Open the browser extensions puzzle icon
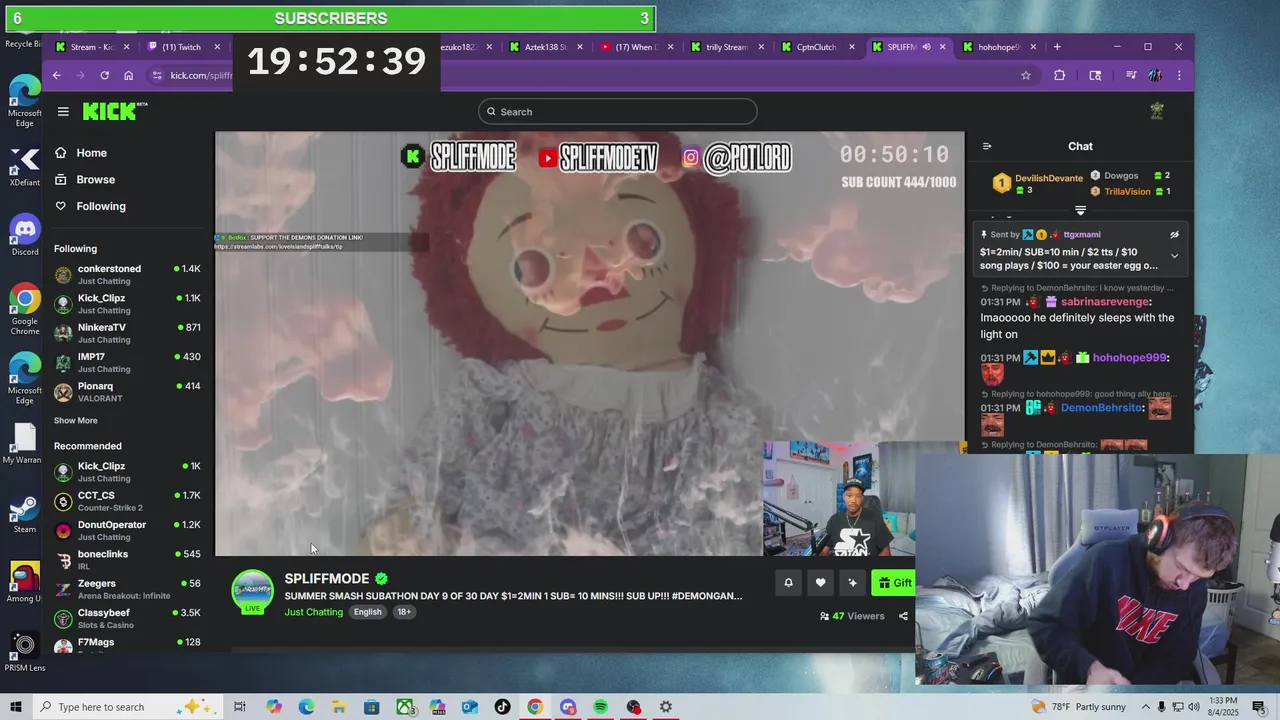 (x=1060, y=75)
